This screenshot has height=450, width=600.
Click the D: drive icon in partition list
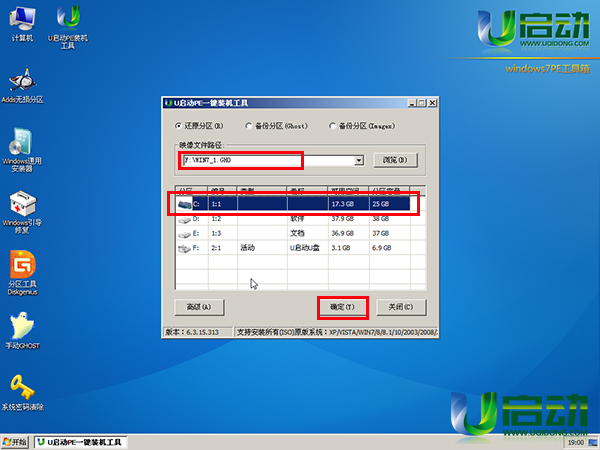pyautogui.click(x=184, y=220)
